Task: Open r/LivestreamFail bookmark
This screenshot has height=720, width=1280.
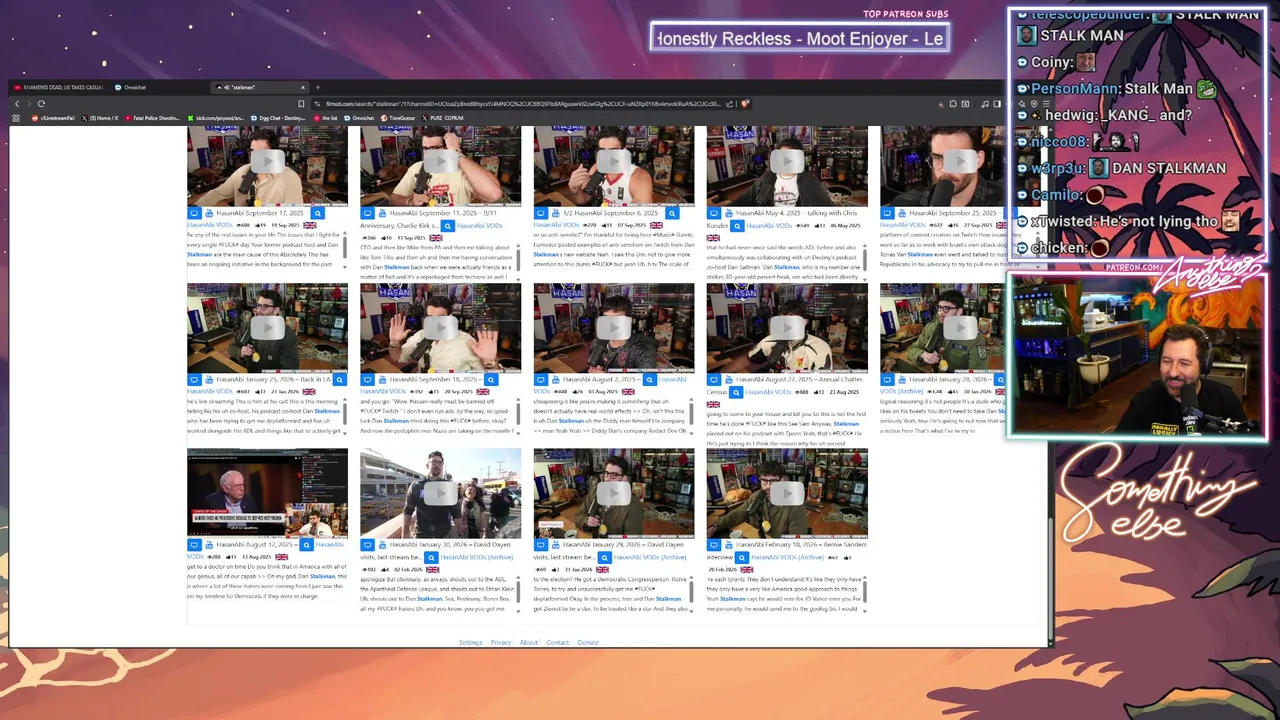Action: (x=54, y=118)
